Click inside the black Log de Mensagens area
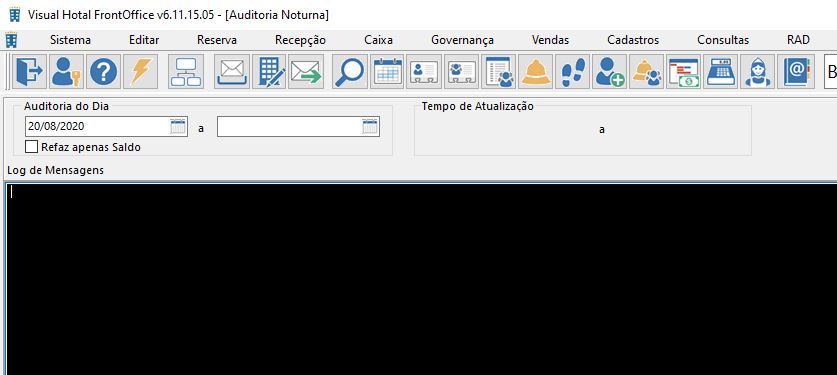Screen dimensions: 837x375 coord(422,279)
